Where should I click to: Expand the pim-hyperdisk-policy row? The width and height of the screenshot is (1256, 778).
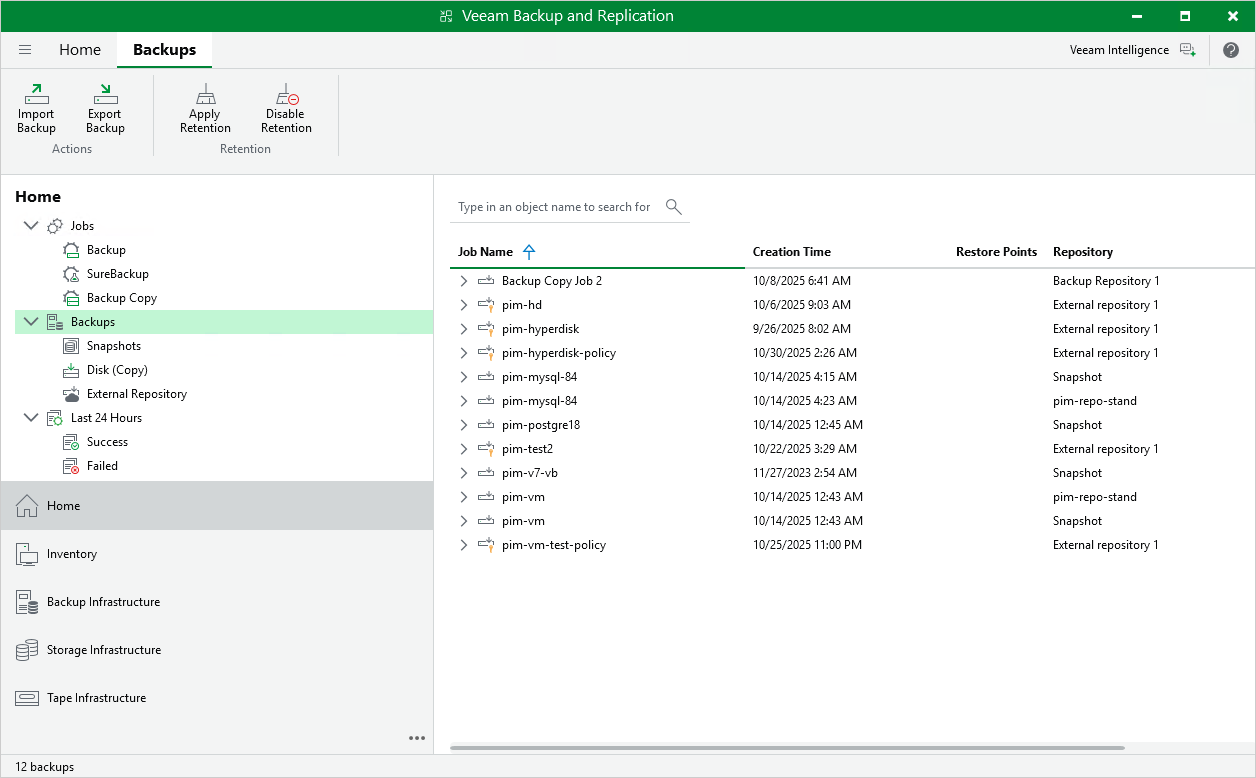[463, 353]
